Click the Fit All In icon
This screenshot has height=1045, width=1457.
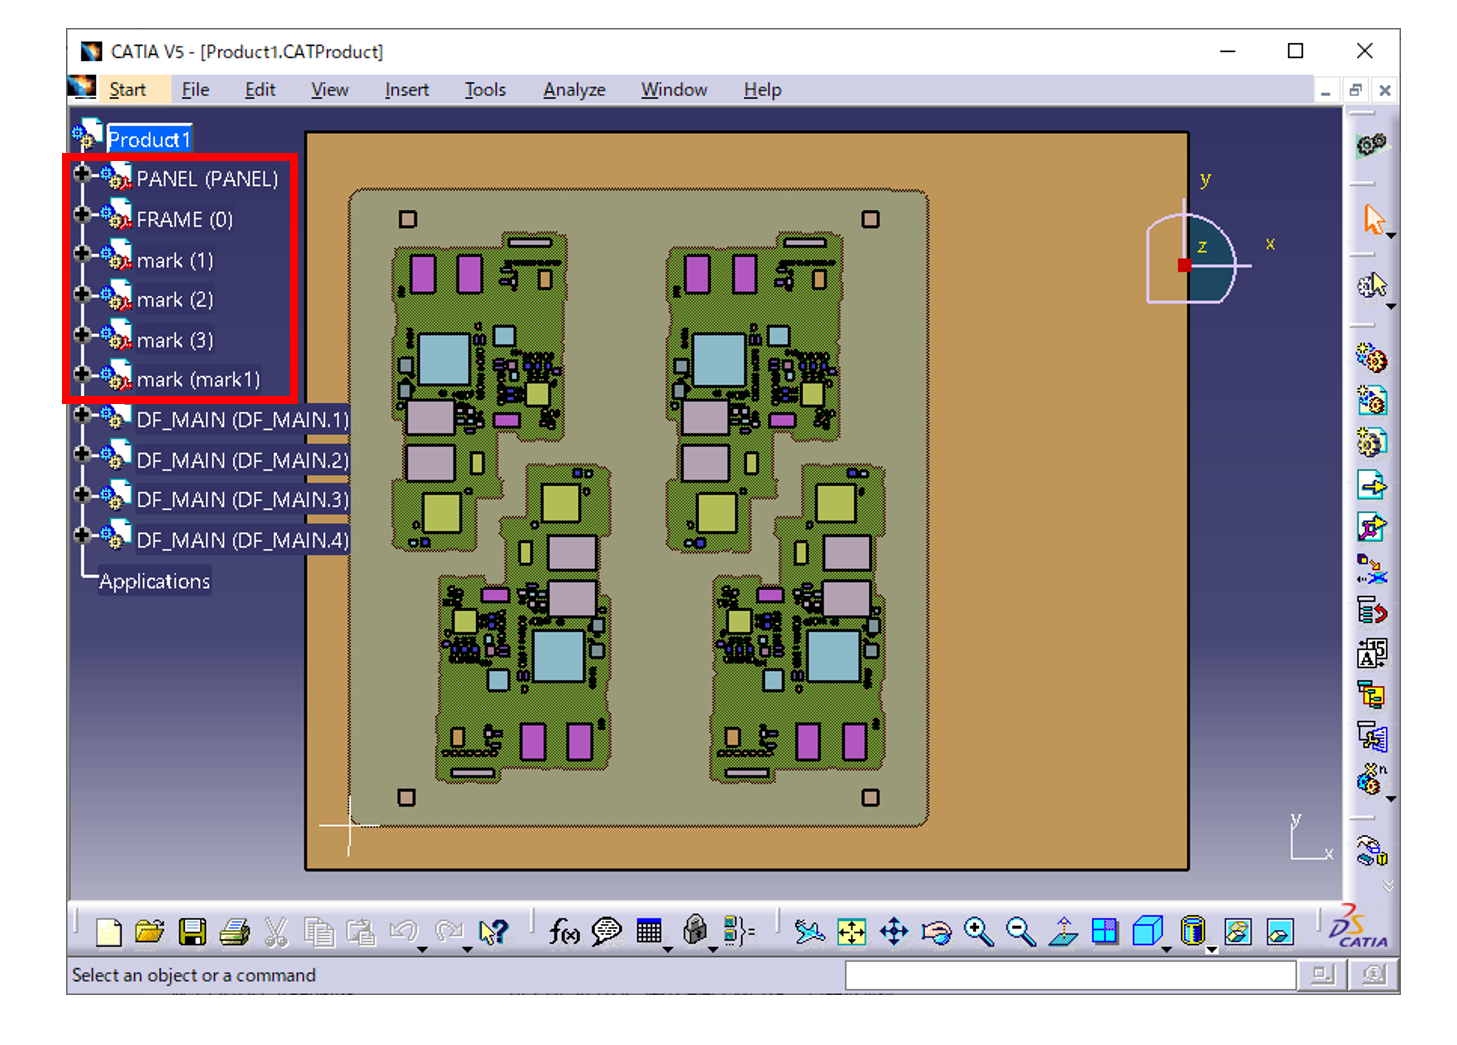click(852, 931)
